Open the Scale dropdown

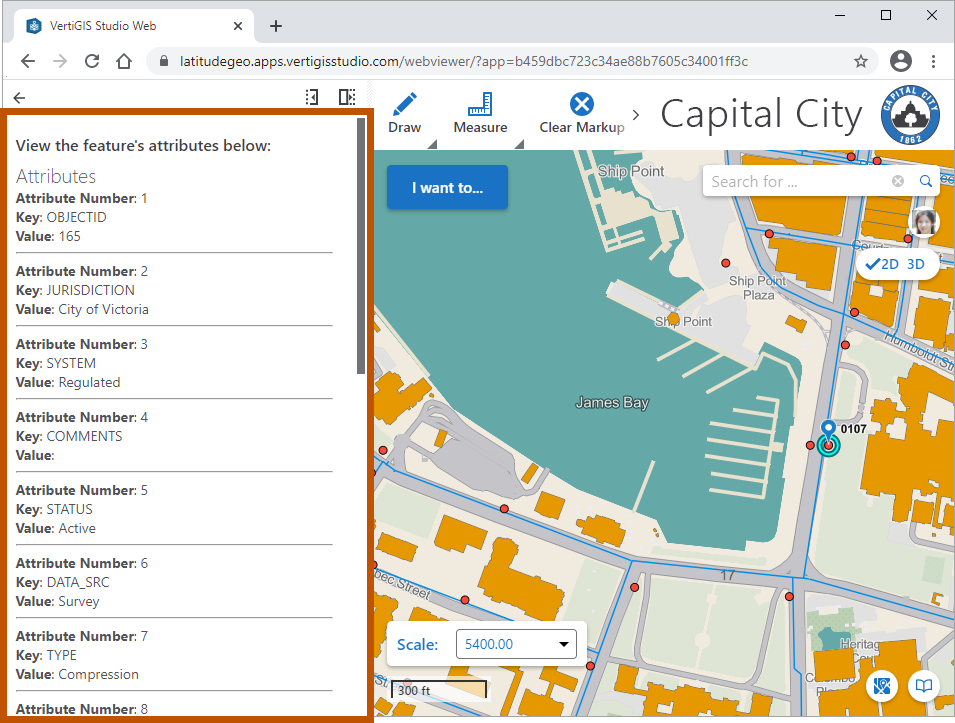coord(516,644)
